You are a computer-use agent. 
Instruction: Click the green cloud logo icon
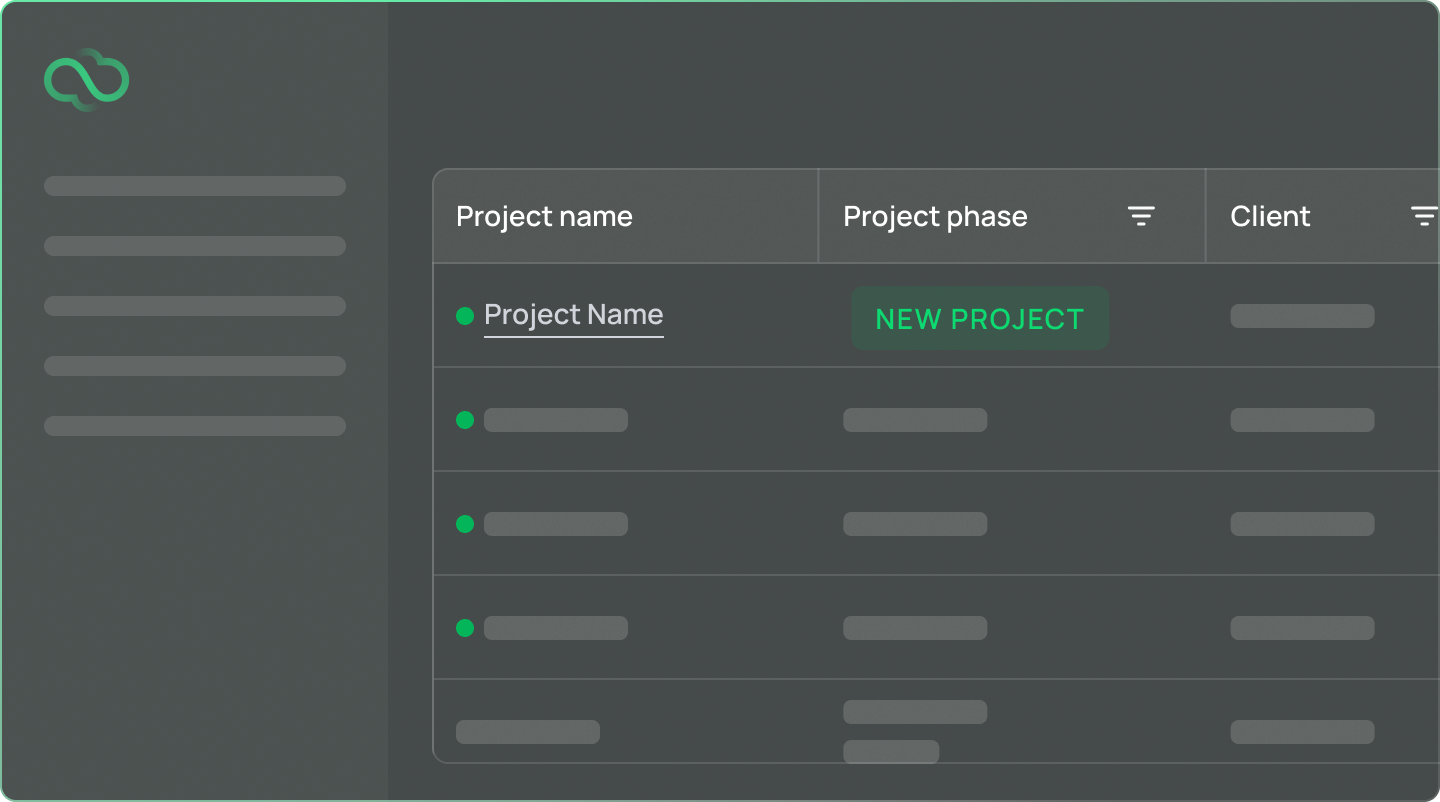coord(87,80)
